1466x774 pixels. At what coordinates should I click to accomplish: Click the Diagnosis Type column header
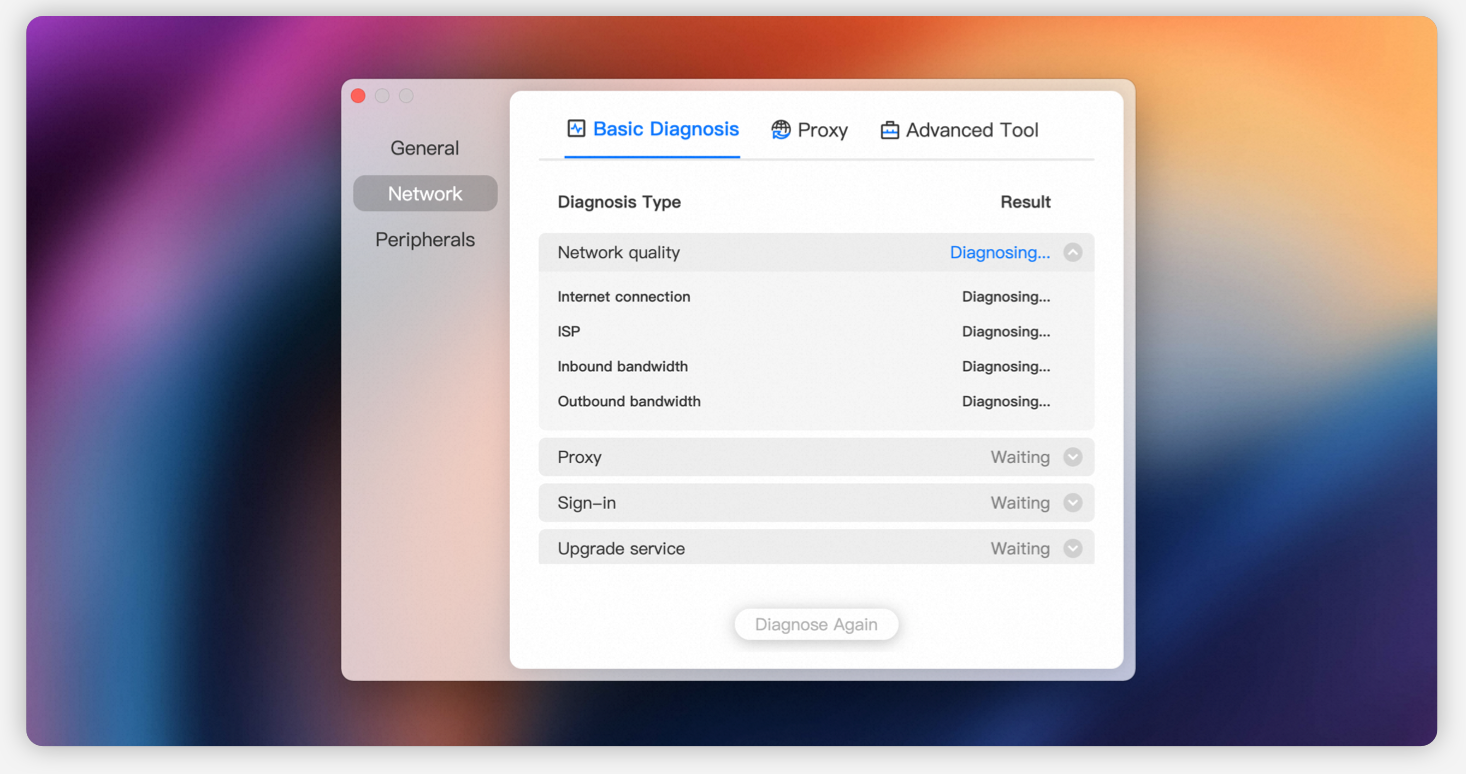pos(619,202)
